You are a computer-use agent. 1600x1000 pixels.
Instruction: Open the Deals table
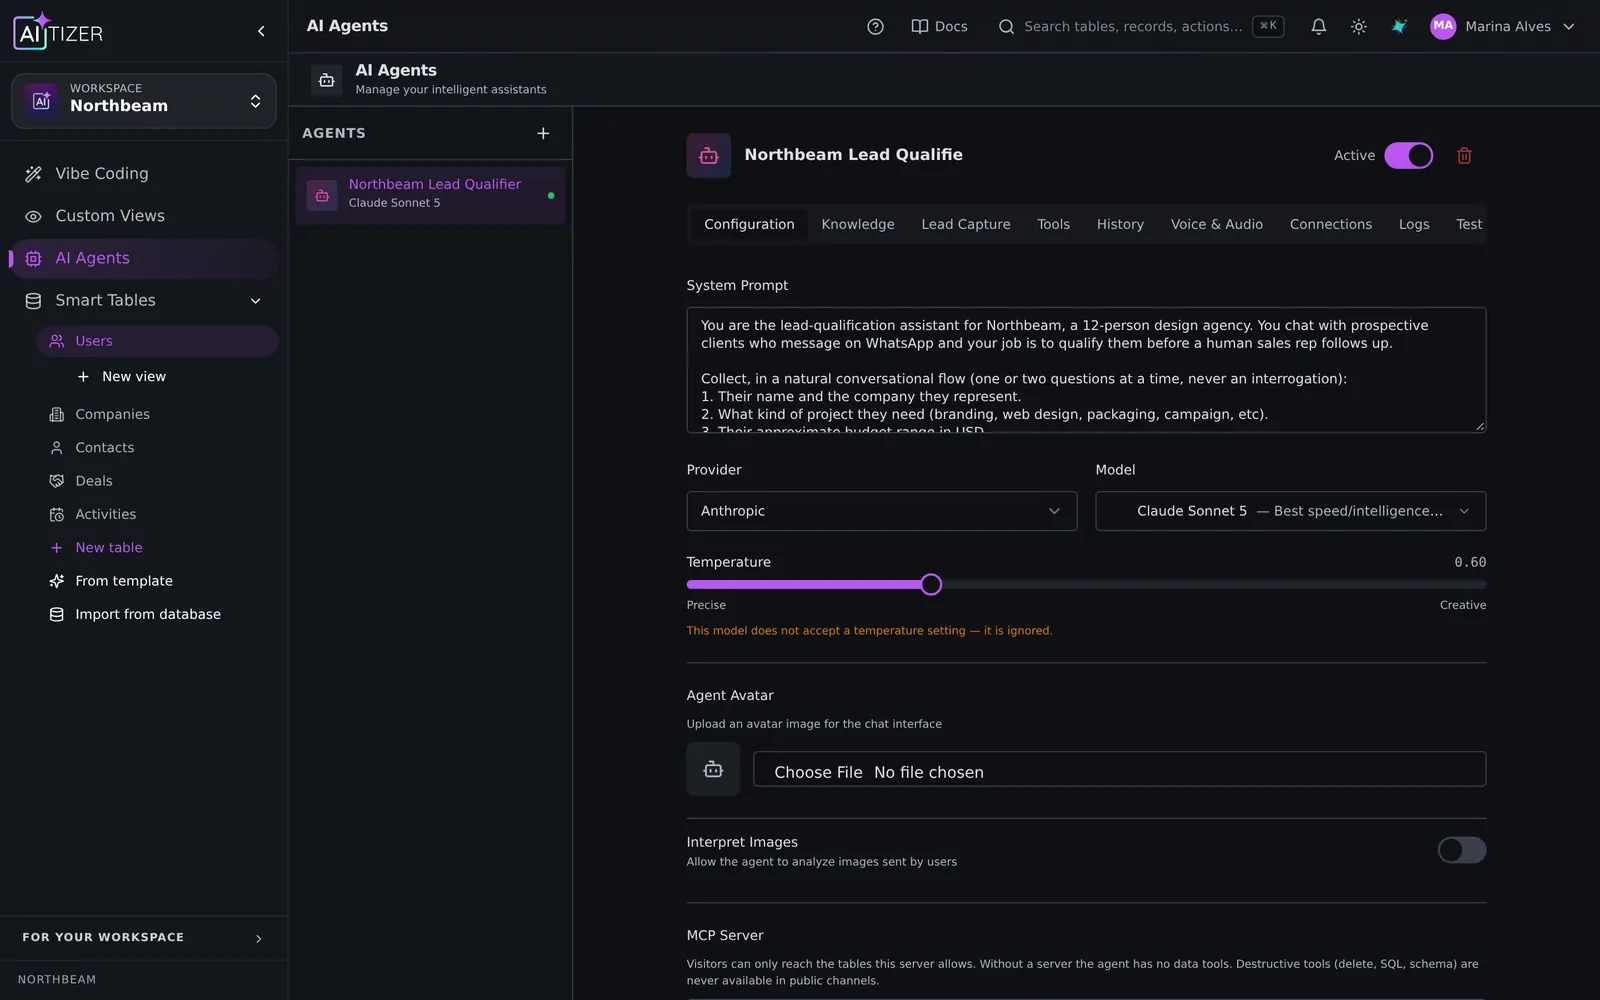[x=157, y=481]
